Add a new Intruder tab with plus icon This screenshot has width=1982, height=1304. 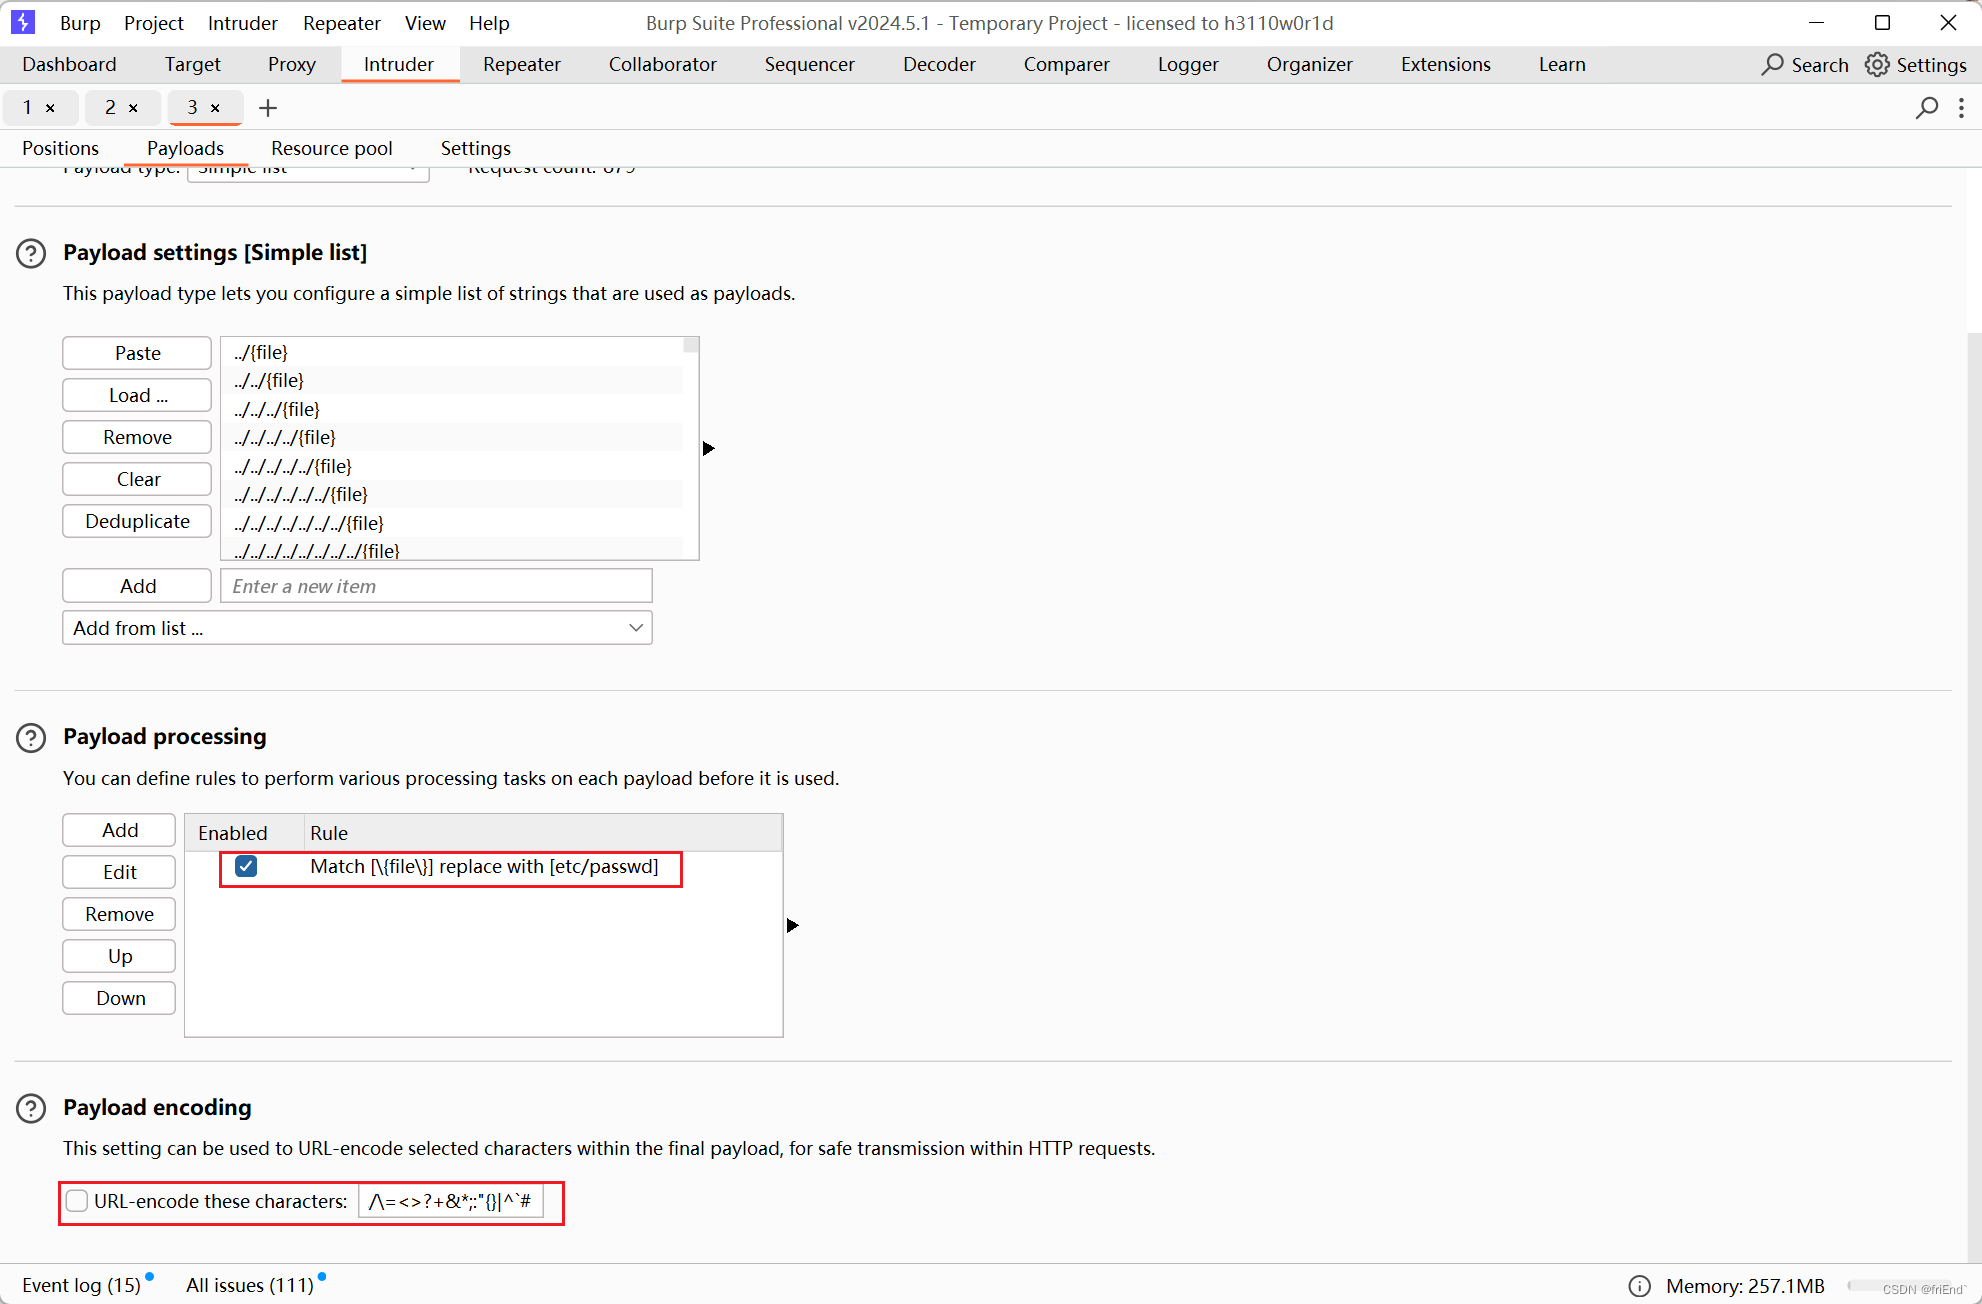(x=267, y=108)
